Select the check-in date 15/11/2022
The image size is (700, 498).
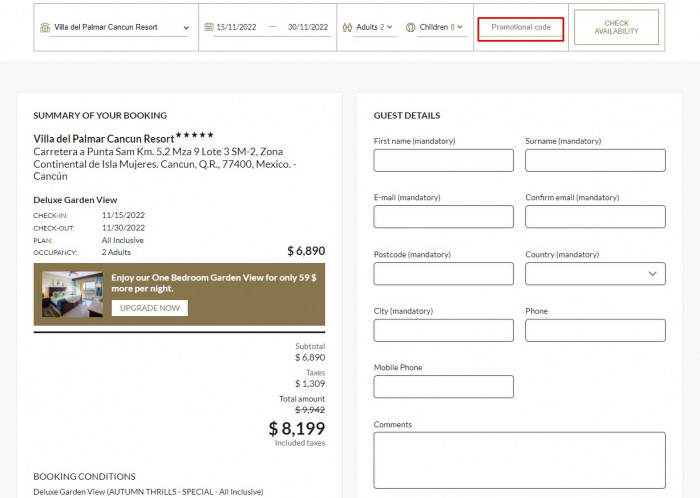(x=236, y=27)
